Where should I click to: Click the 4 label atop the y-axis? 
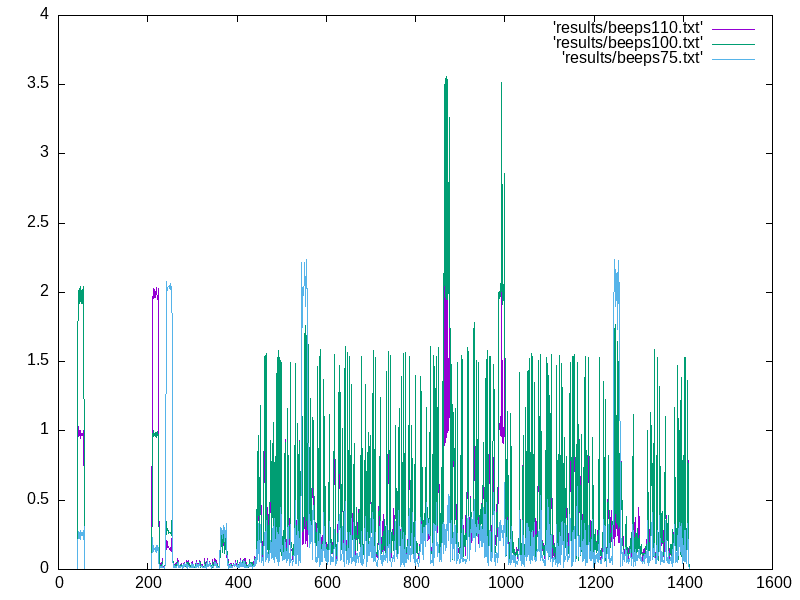click(x=45, y=15)
